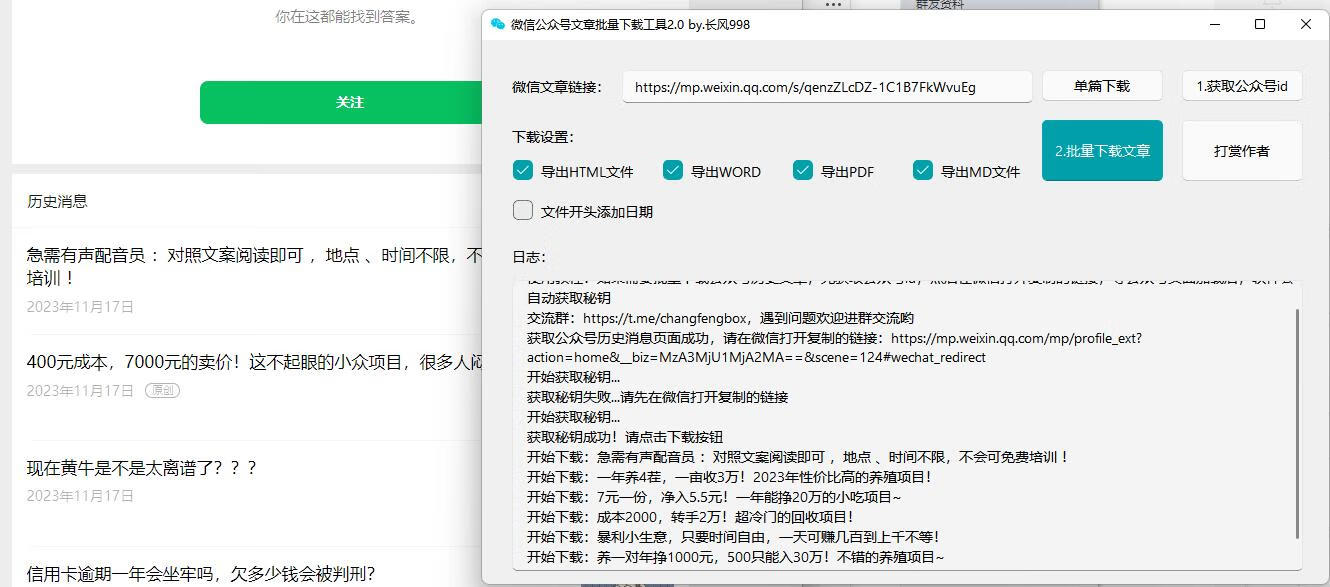Click the 单篇下载 download button

(x=1101, y=85)
